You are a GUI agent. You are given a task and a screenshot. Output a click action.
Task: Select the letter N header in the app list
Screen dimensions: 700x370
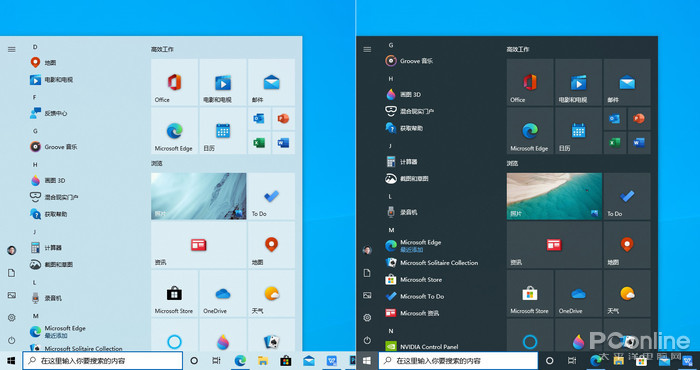coord(391,331)
